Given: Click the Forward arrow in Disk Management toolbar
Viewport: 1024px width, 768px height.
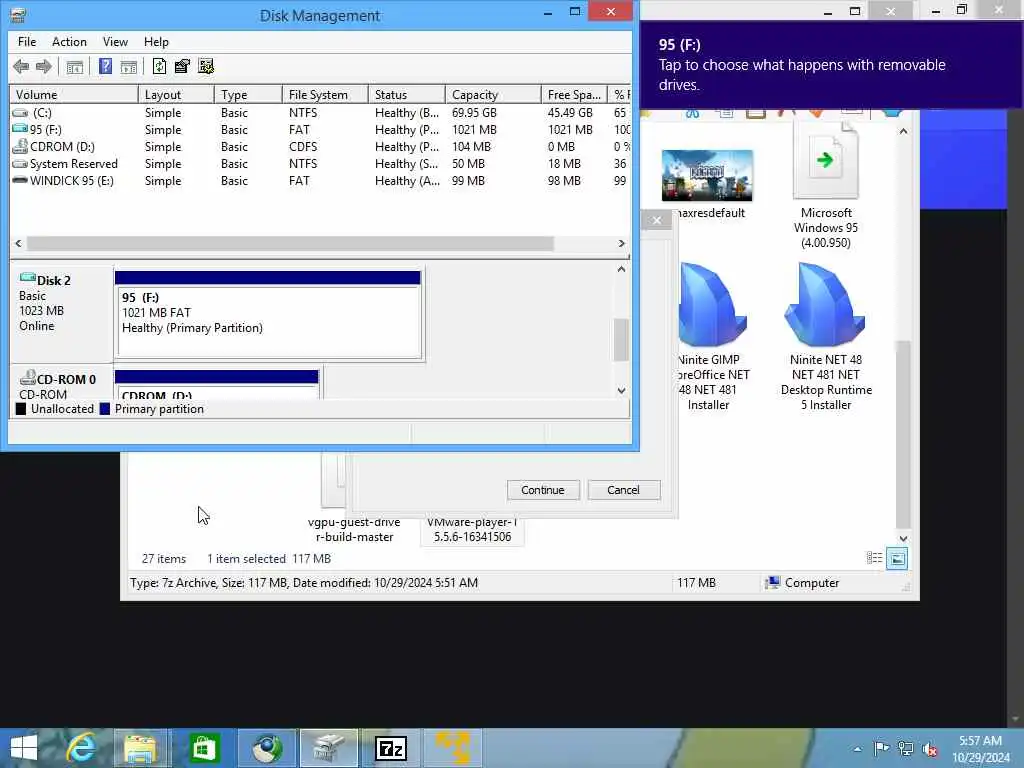Looking at the screenshot, I should coord(44,66).
